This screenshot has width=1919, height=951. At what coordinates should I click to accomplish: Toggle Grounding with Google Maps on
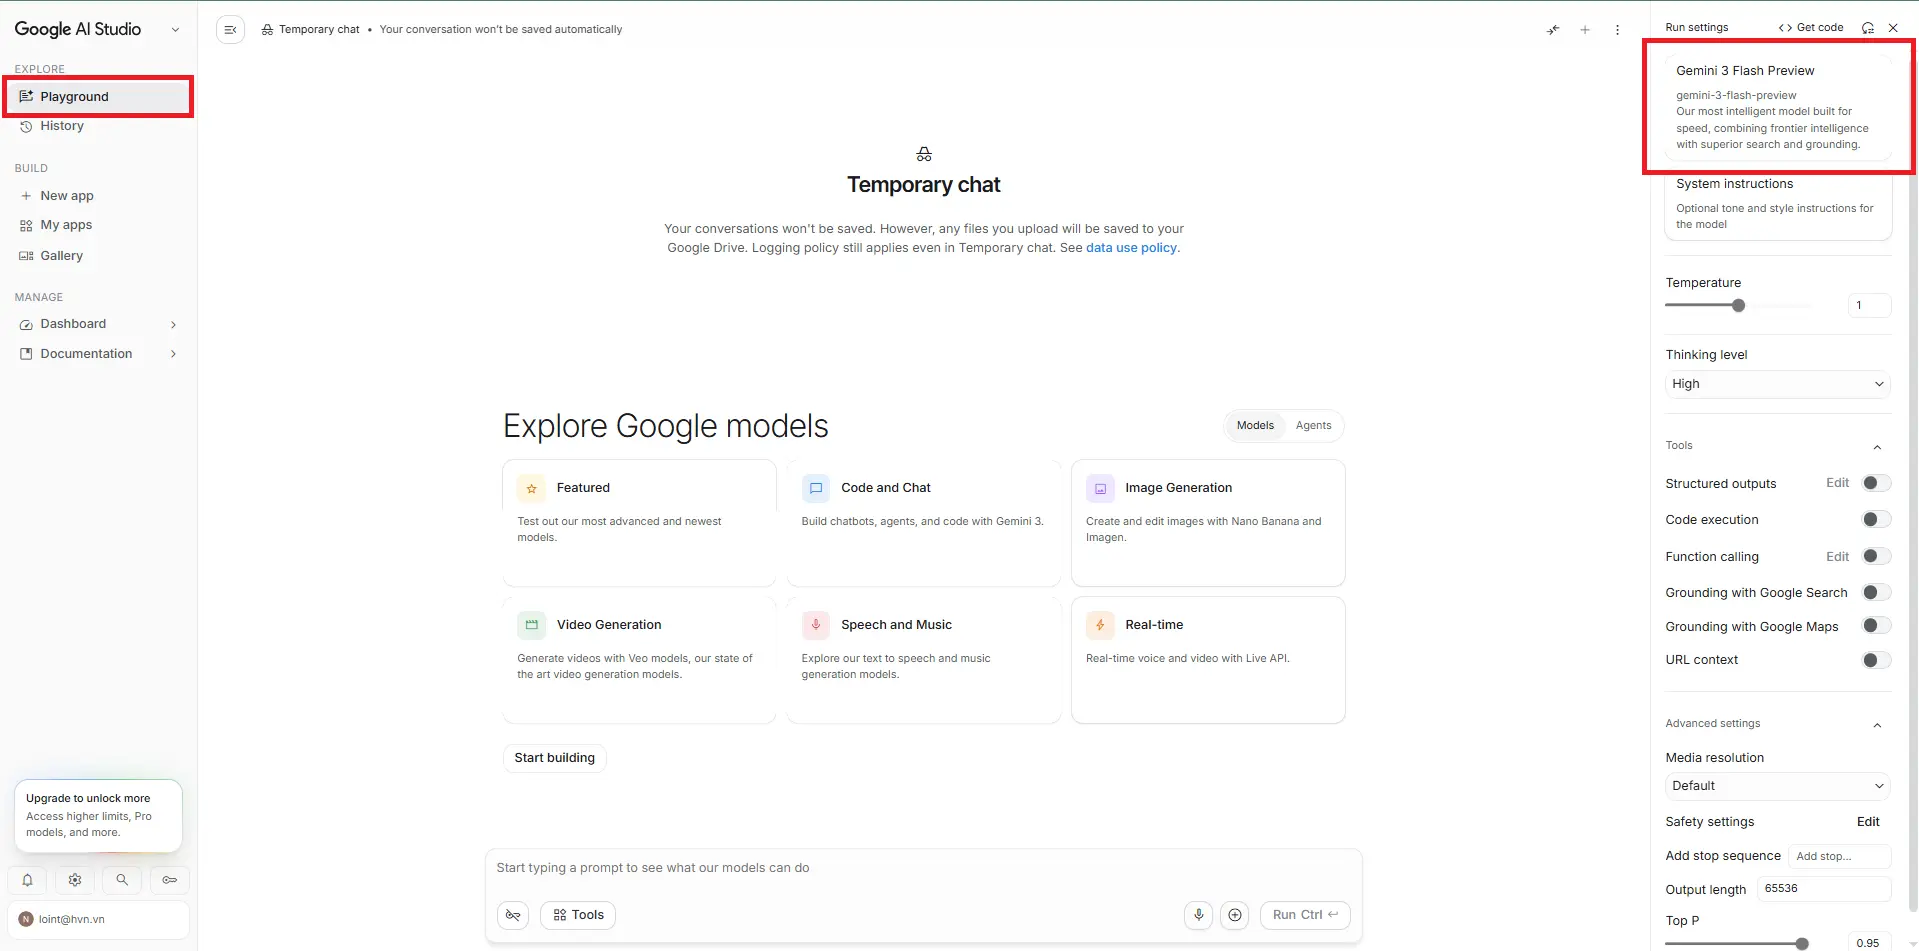[x=1876, y=626]
